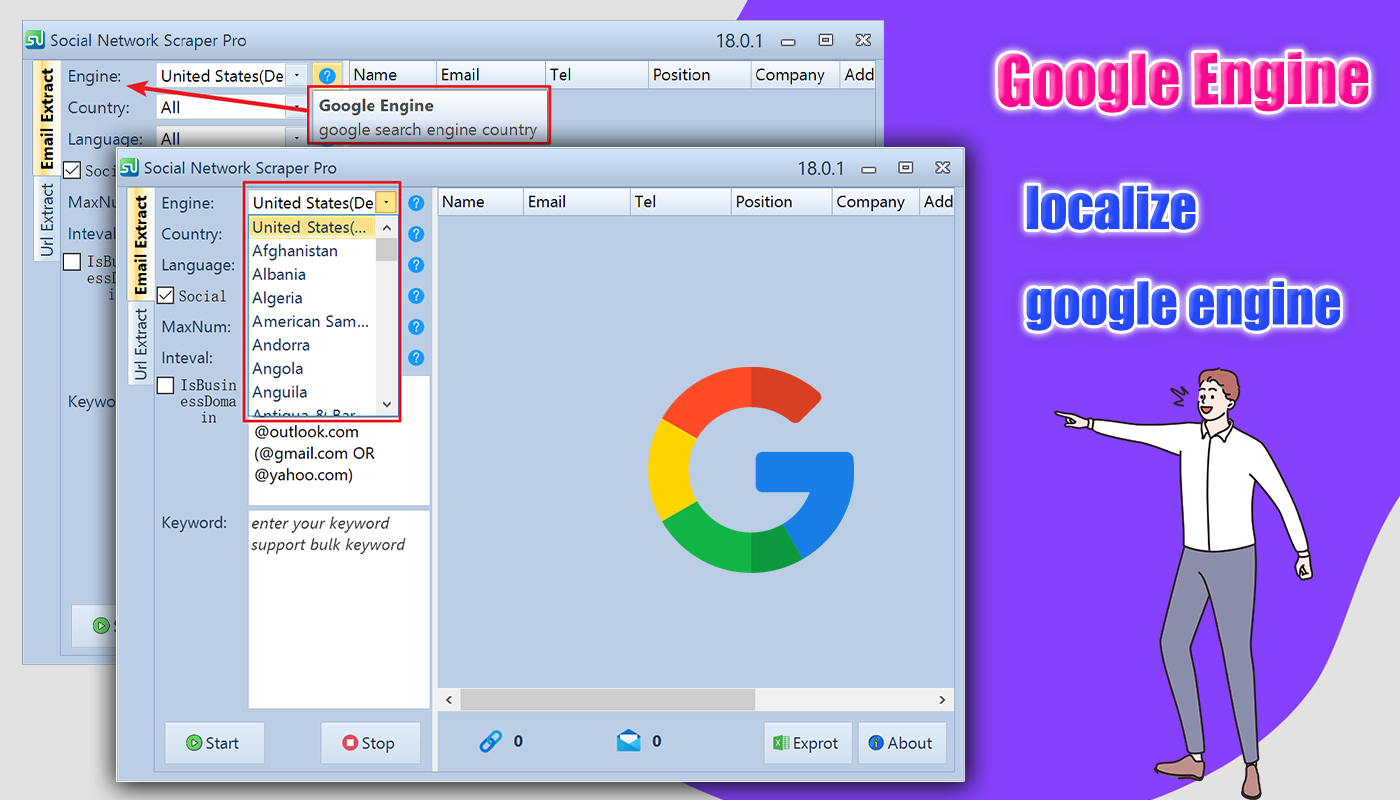This screenshot has width=1400, height=800.
Task: Toggle the Social checkbox in back window
Action: click(72, 170)
